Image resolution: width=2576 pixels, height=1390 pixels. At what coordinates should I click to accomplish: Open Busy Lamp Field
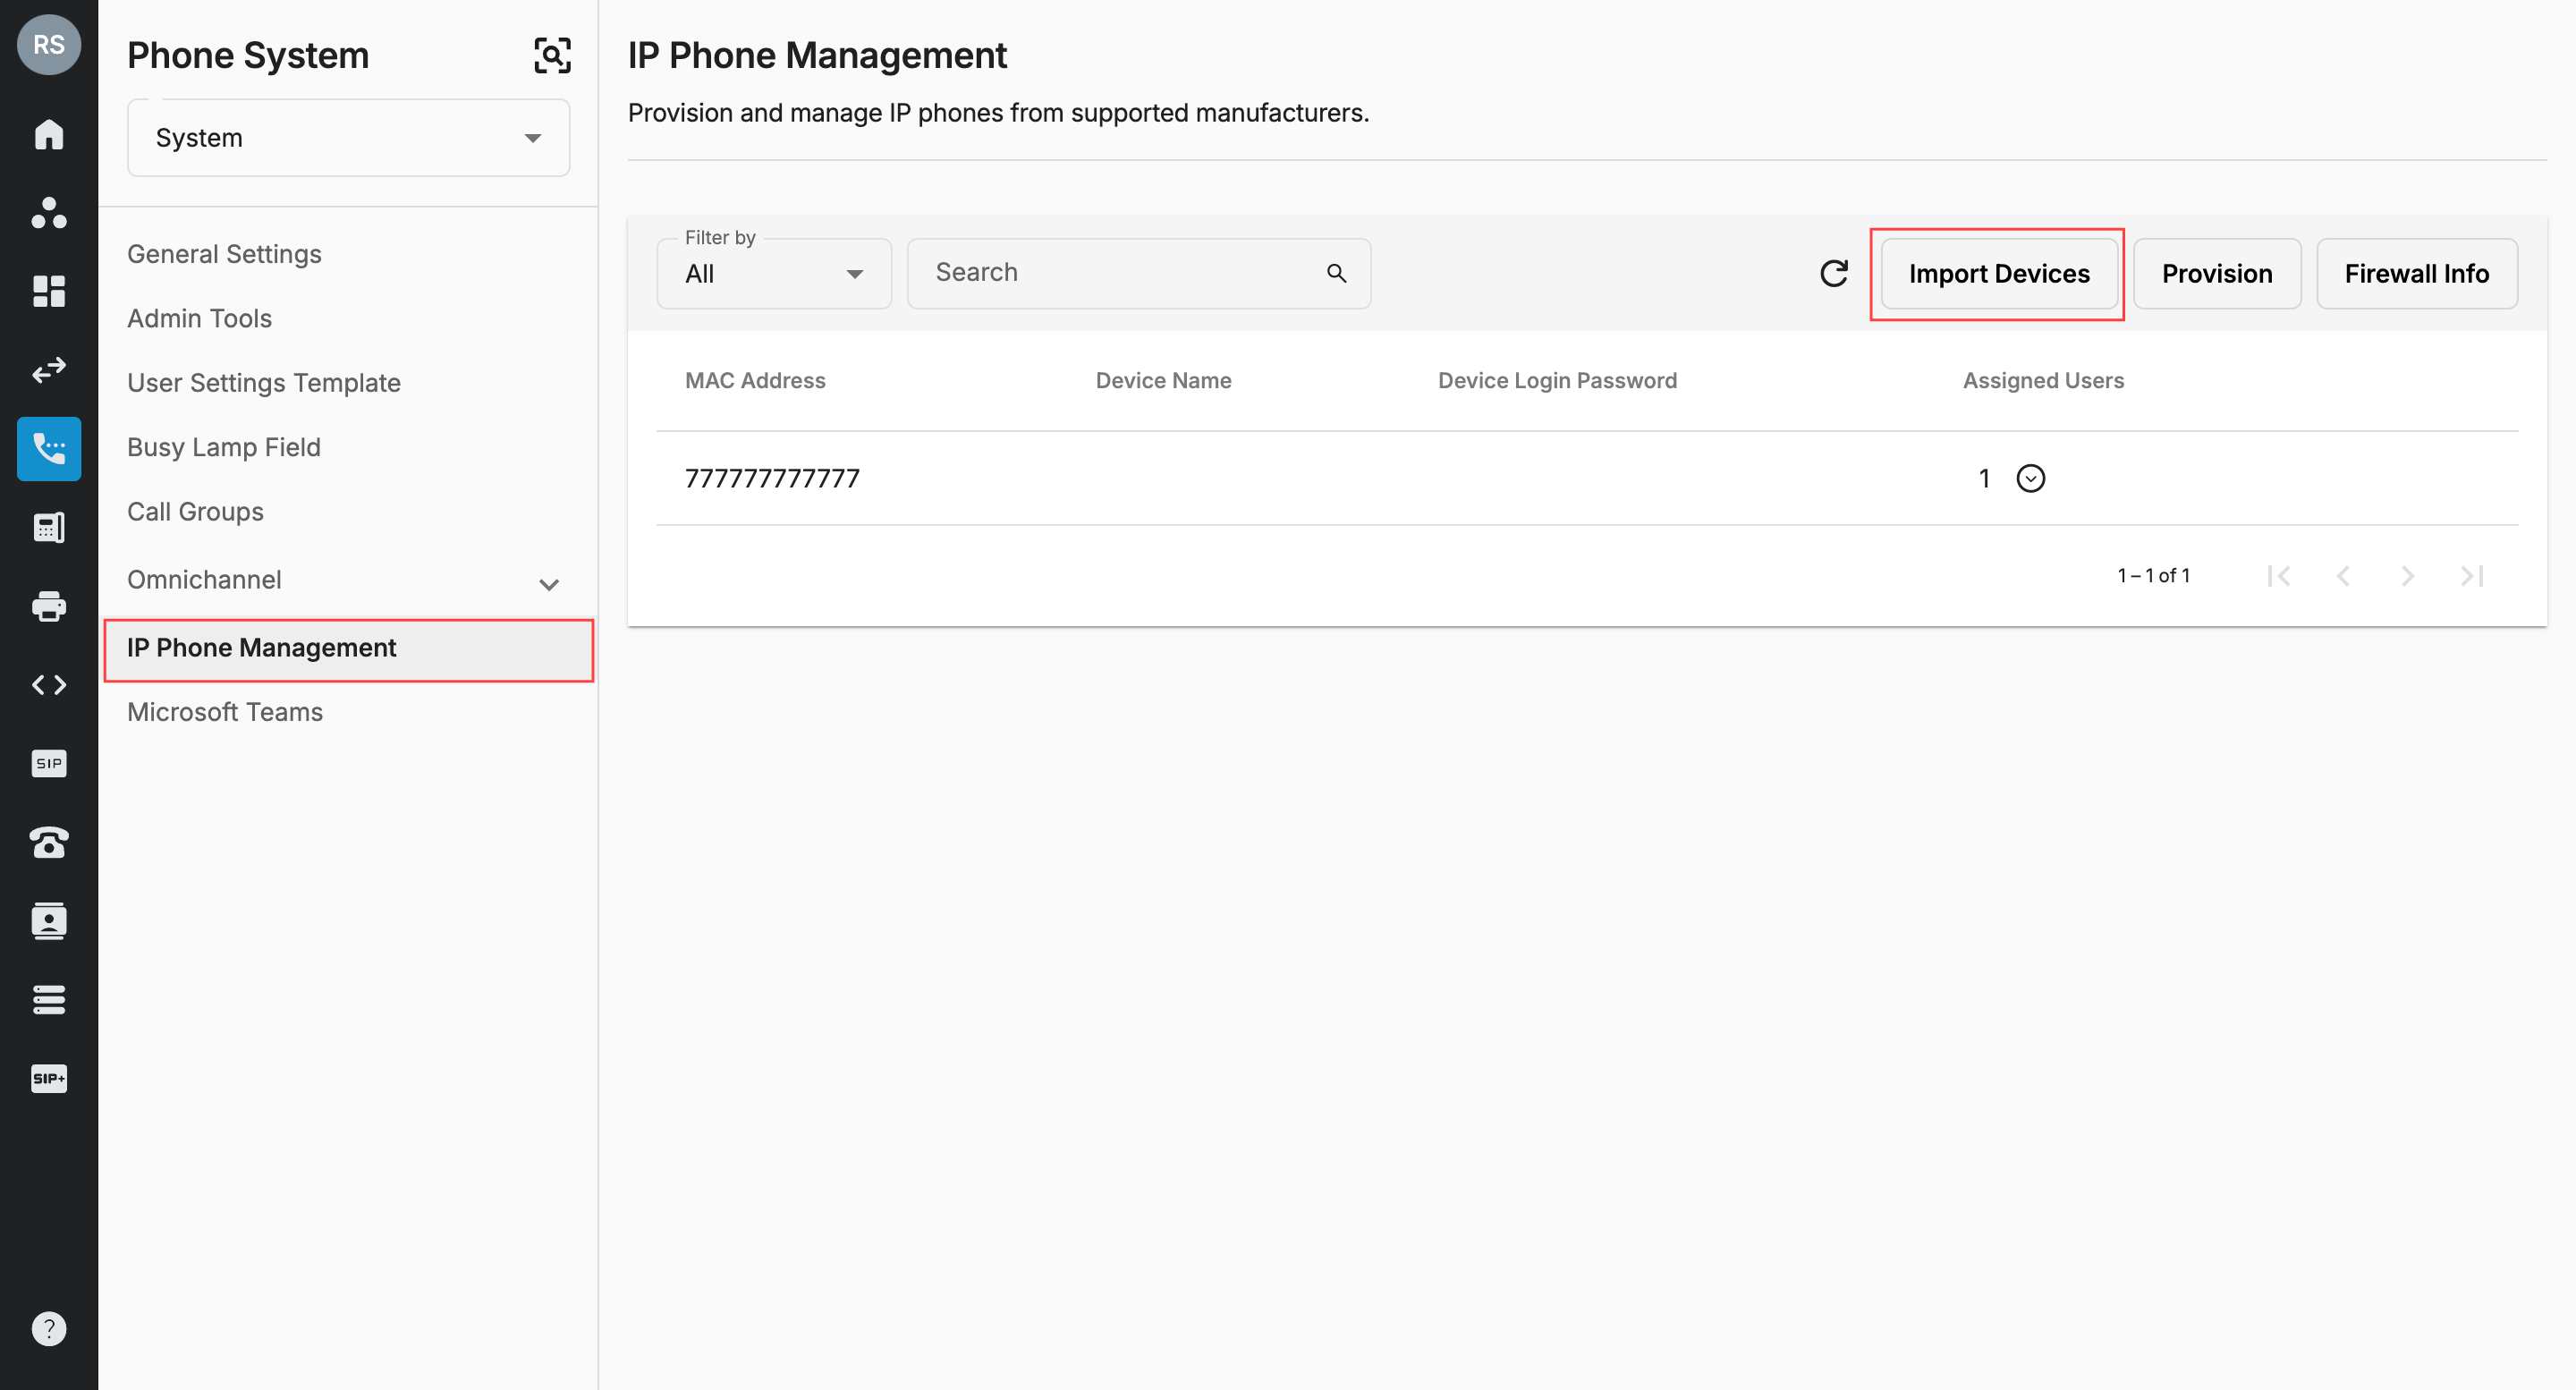[223, 447]
